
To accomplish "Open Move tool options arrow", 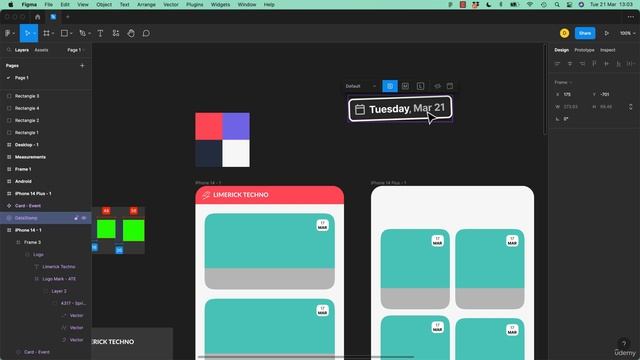I will click(x=35, y=33).
